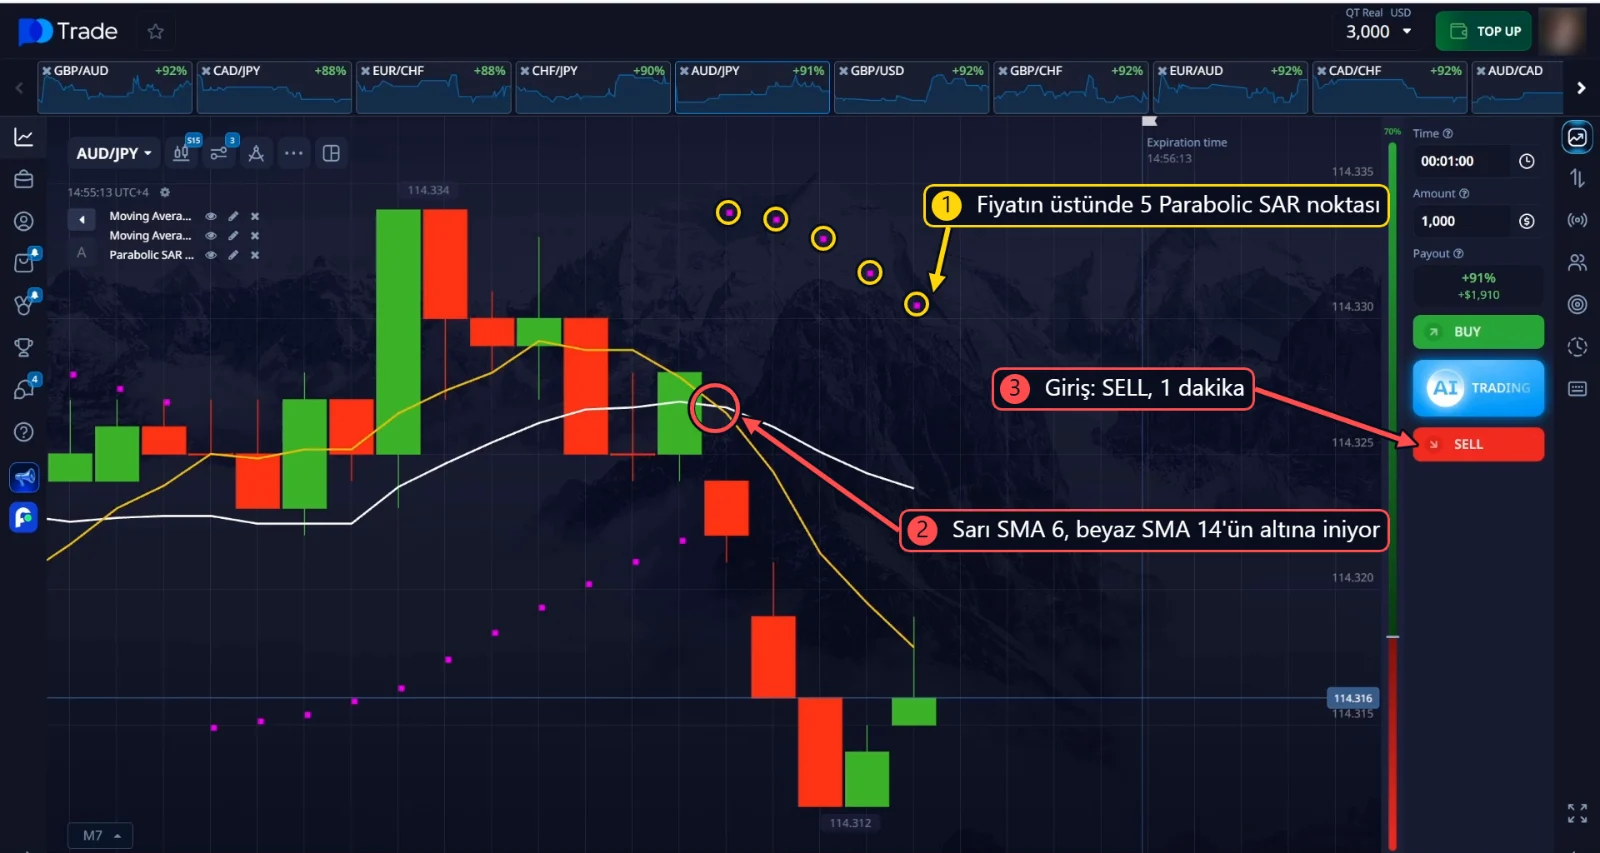Switch to the GBP/AUD asset tab
The image size is (1600, 853).
tap(115, 87)
